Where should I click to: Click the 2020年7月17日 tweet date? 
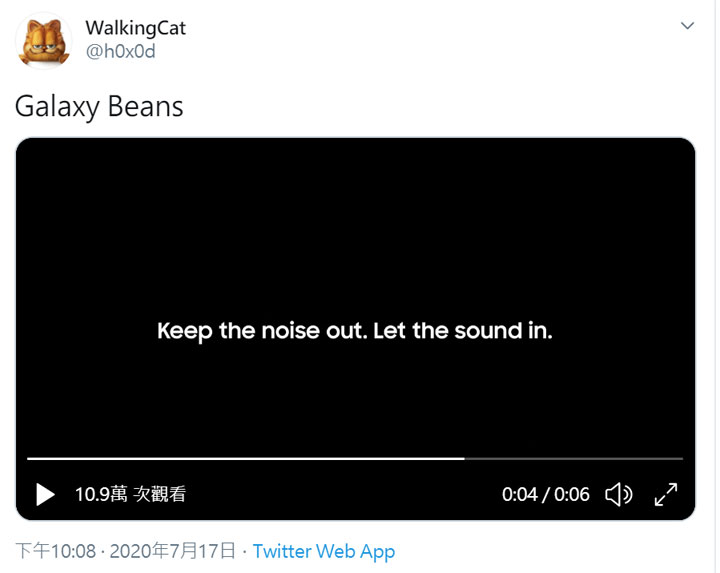172,551
